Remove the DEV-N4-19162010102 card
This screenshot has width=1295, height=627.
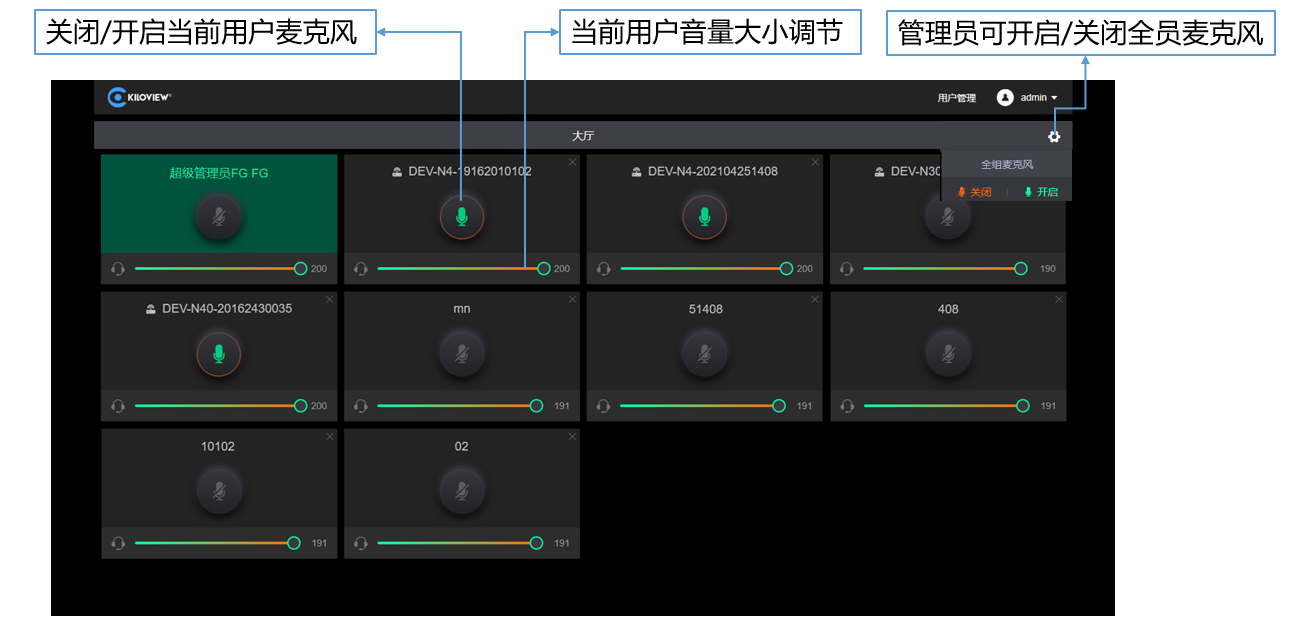click(573, 162)
